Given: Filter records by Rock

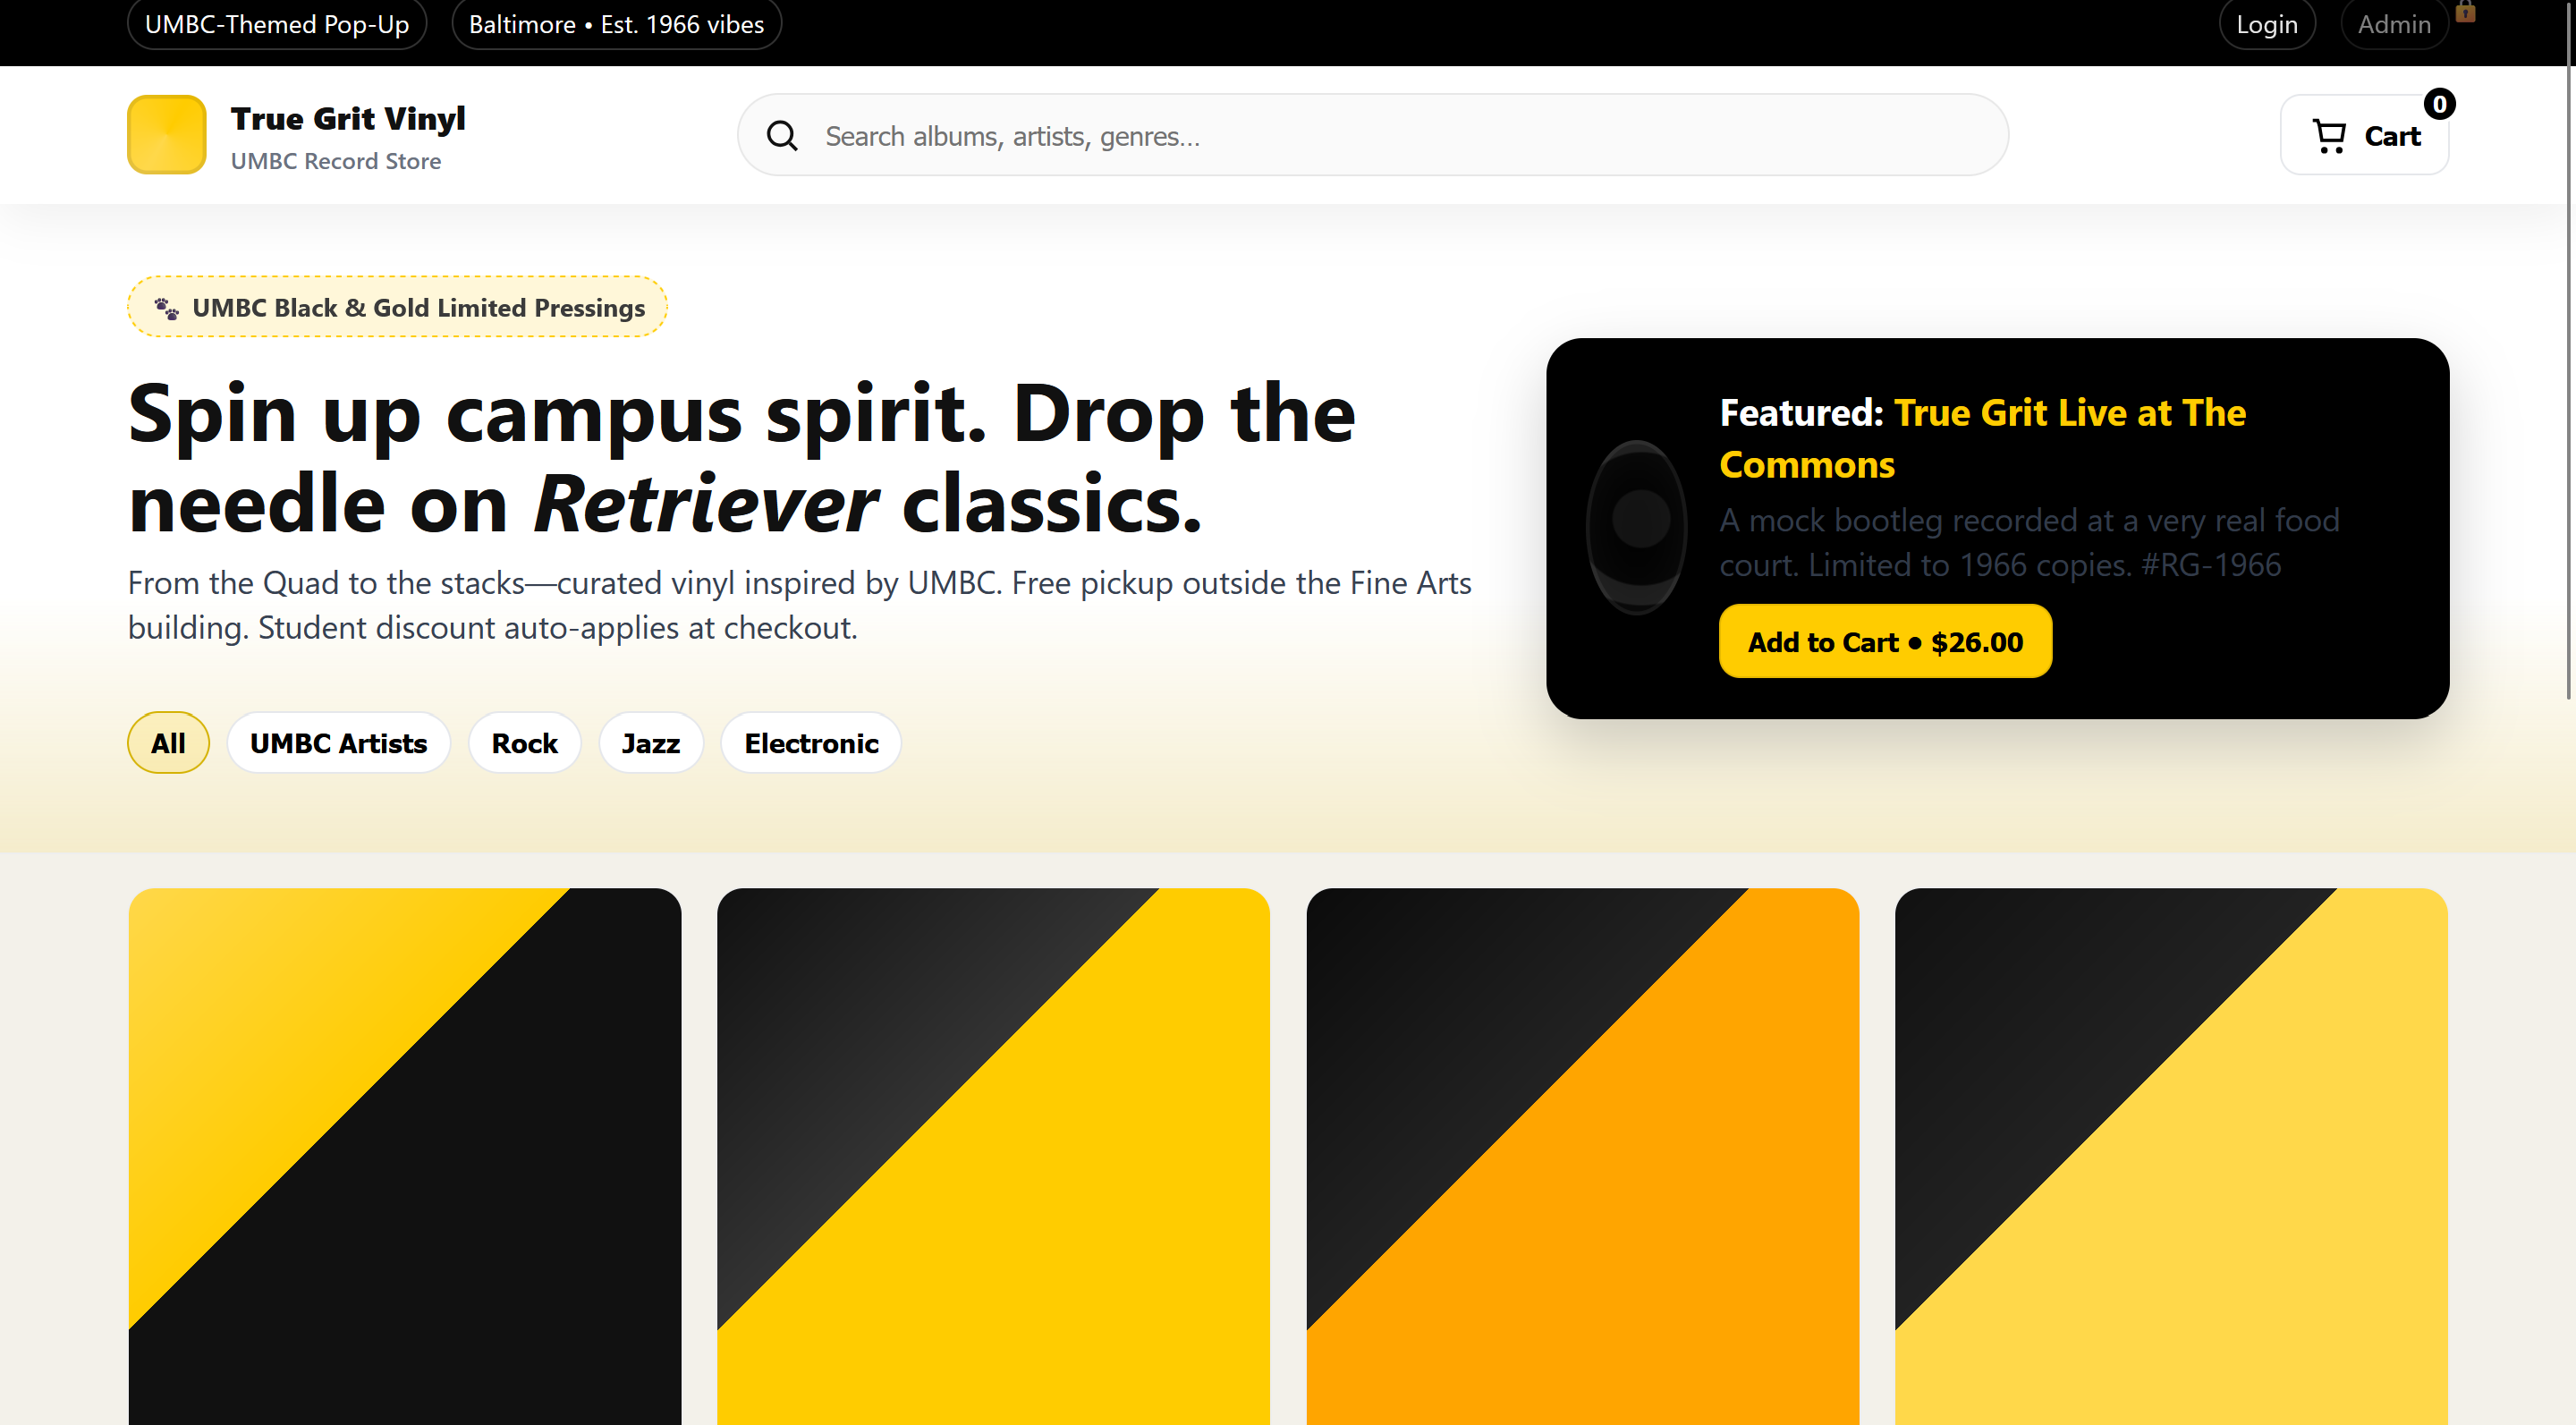Looking at the screenshot, I should pyautogui.click(x=524, y=743).
